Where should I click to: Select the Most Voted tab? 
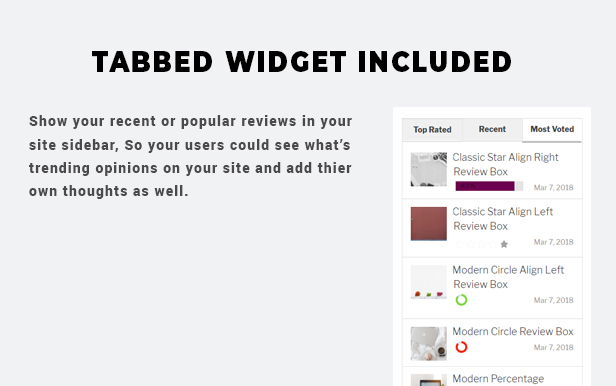(552, 130)
